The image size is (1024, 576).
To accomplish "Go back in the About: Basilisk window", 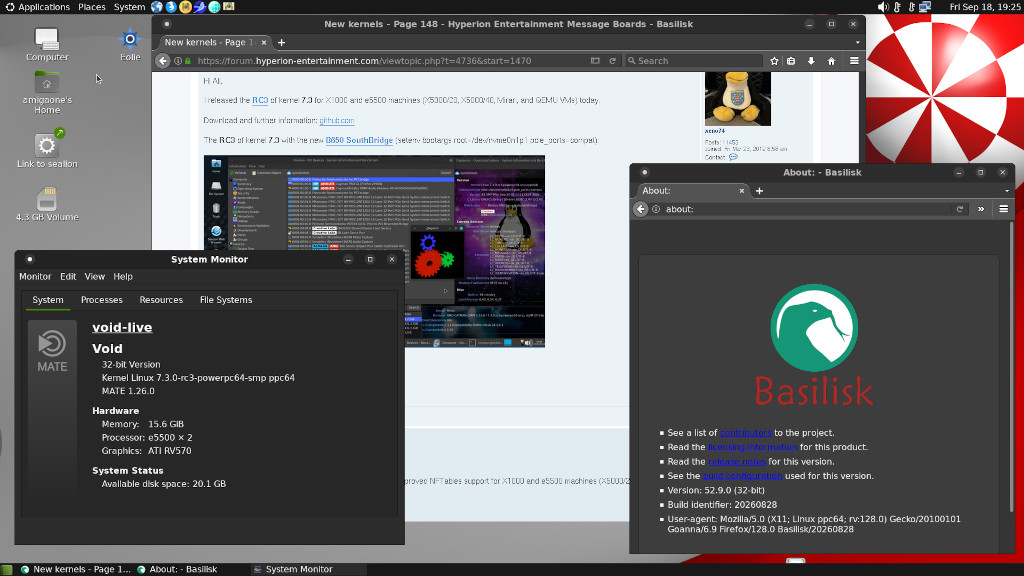I will 640,209.
